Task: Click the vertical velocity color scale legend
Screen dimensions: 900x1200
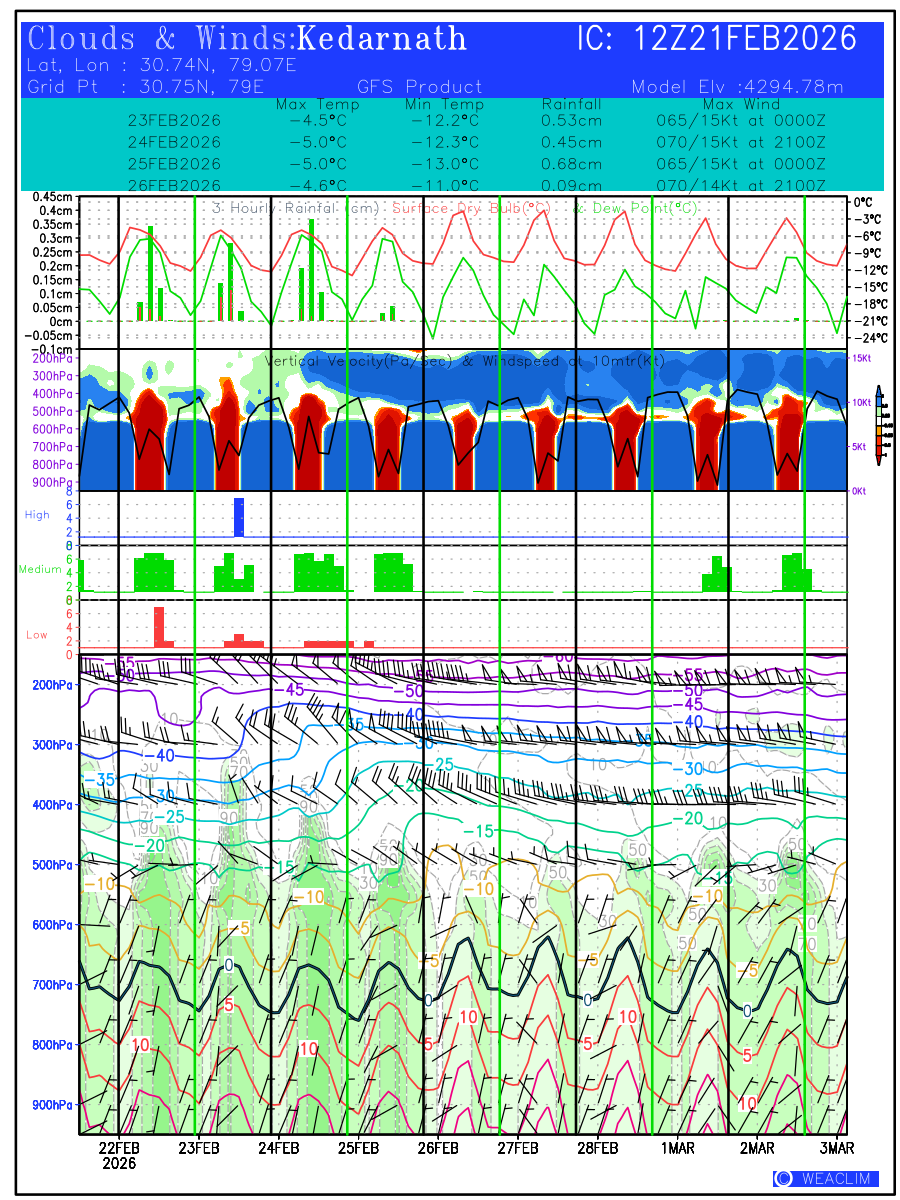Action: tap(878, 425)
